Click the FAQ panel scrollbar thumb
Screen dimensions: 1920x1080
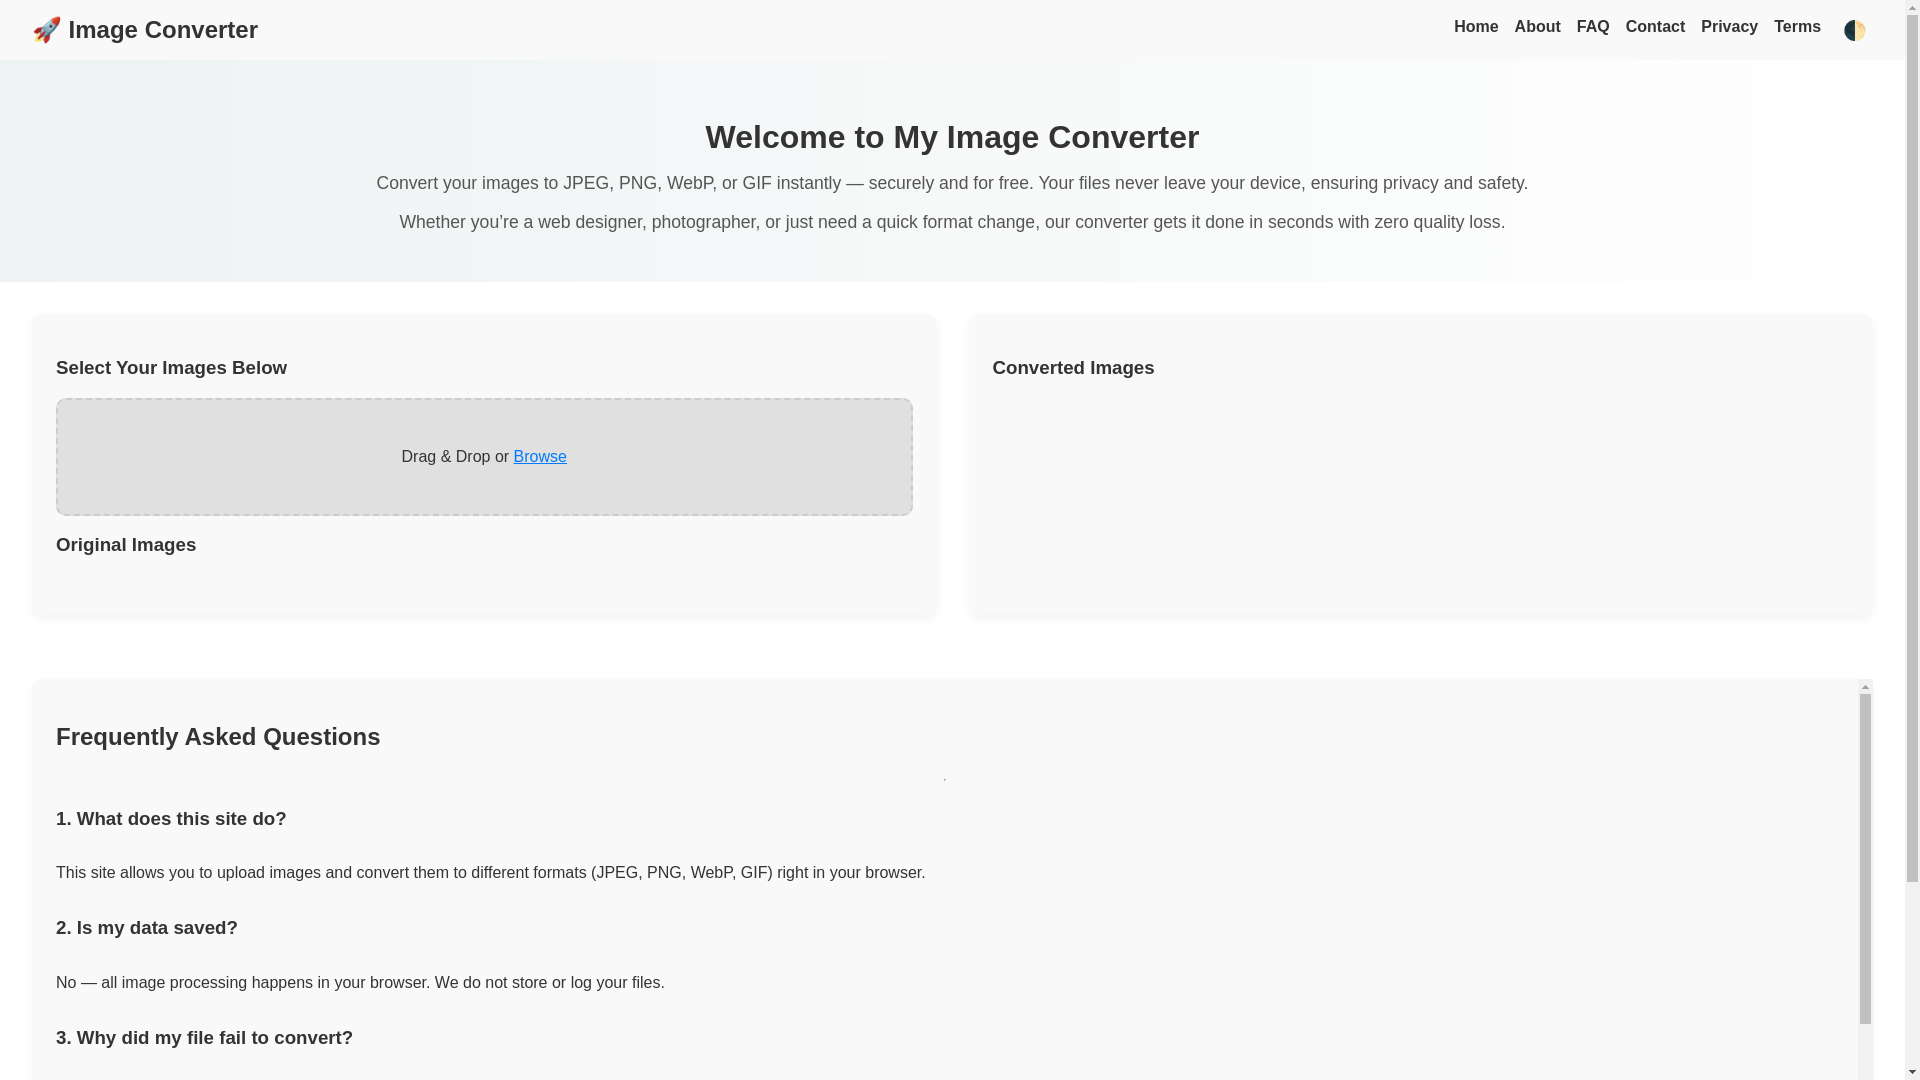click(1864, 859)
